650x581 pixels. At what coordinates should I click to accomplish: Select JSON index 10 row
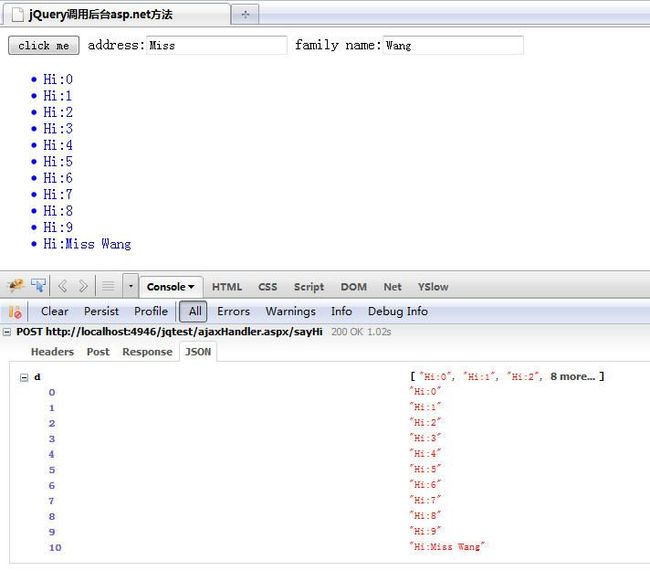55,547
